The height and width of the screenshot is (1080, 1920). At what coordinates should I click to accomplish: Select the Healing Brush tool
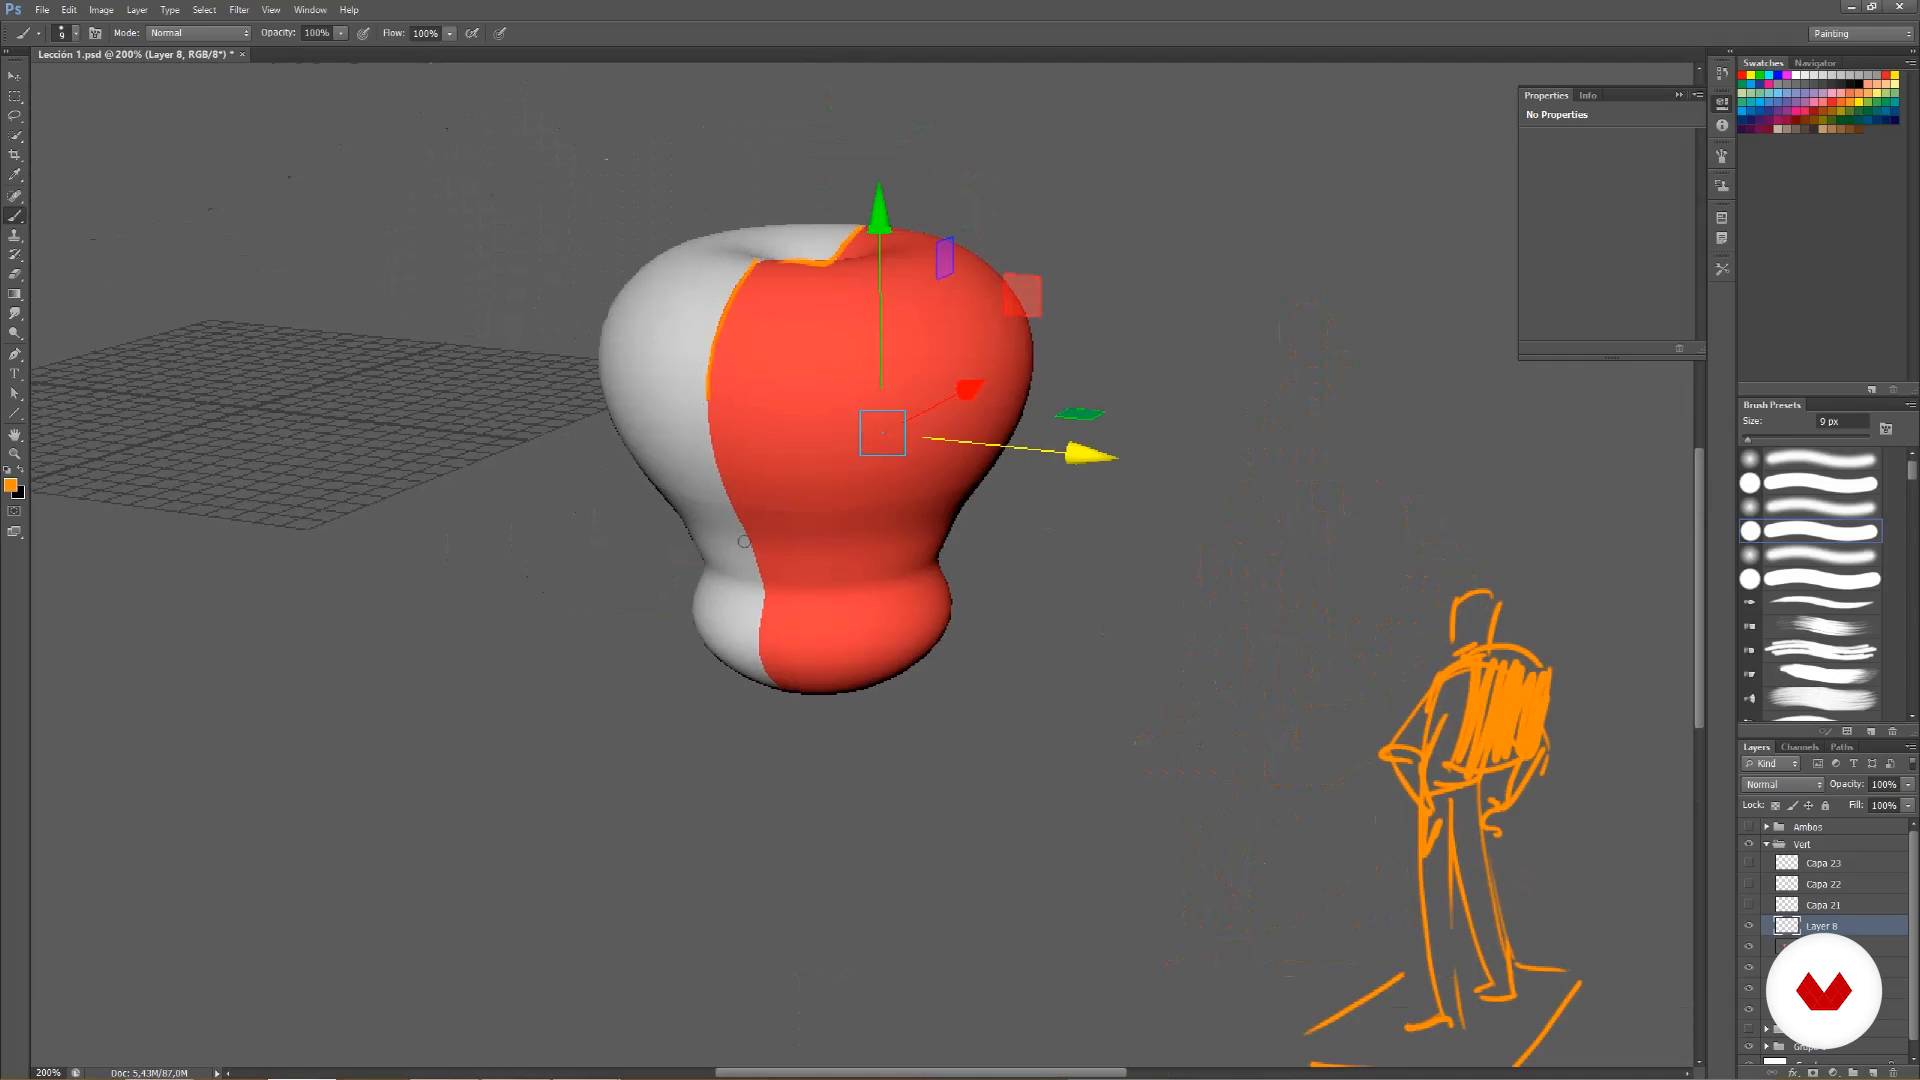click(14, 196)
